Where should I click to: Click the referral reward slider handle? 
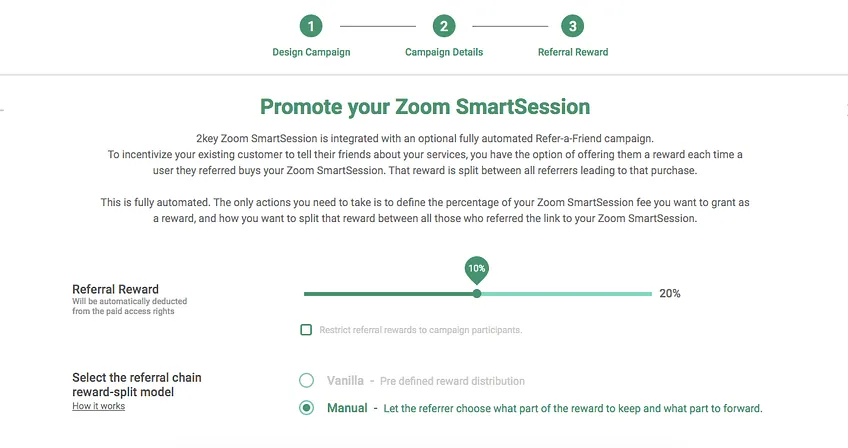tap(476, 294)
